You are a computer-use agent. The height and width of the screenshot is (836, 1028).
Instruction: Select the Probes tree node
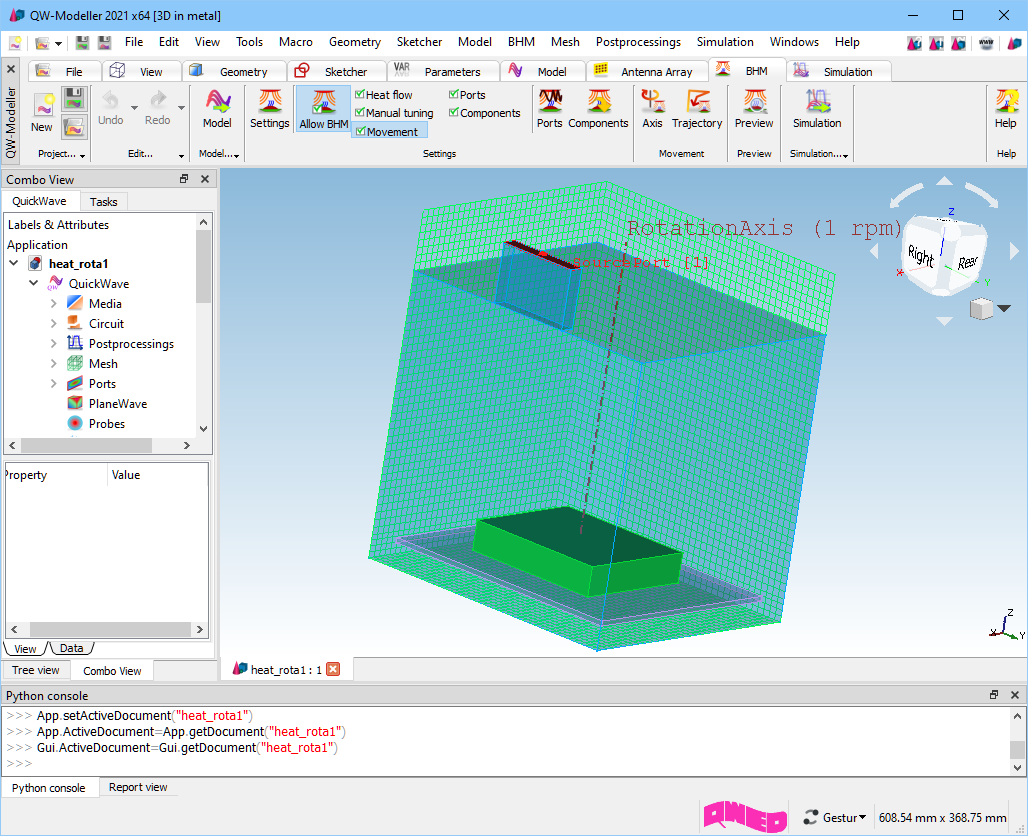pos(107,424)
